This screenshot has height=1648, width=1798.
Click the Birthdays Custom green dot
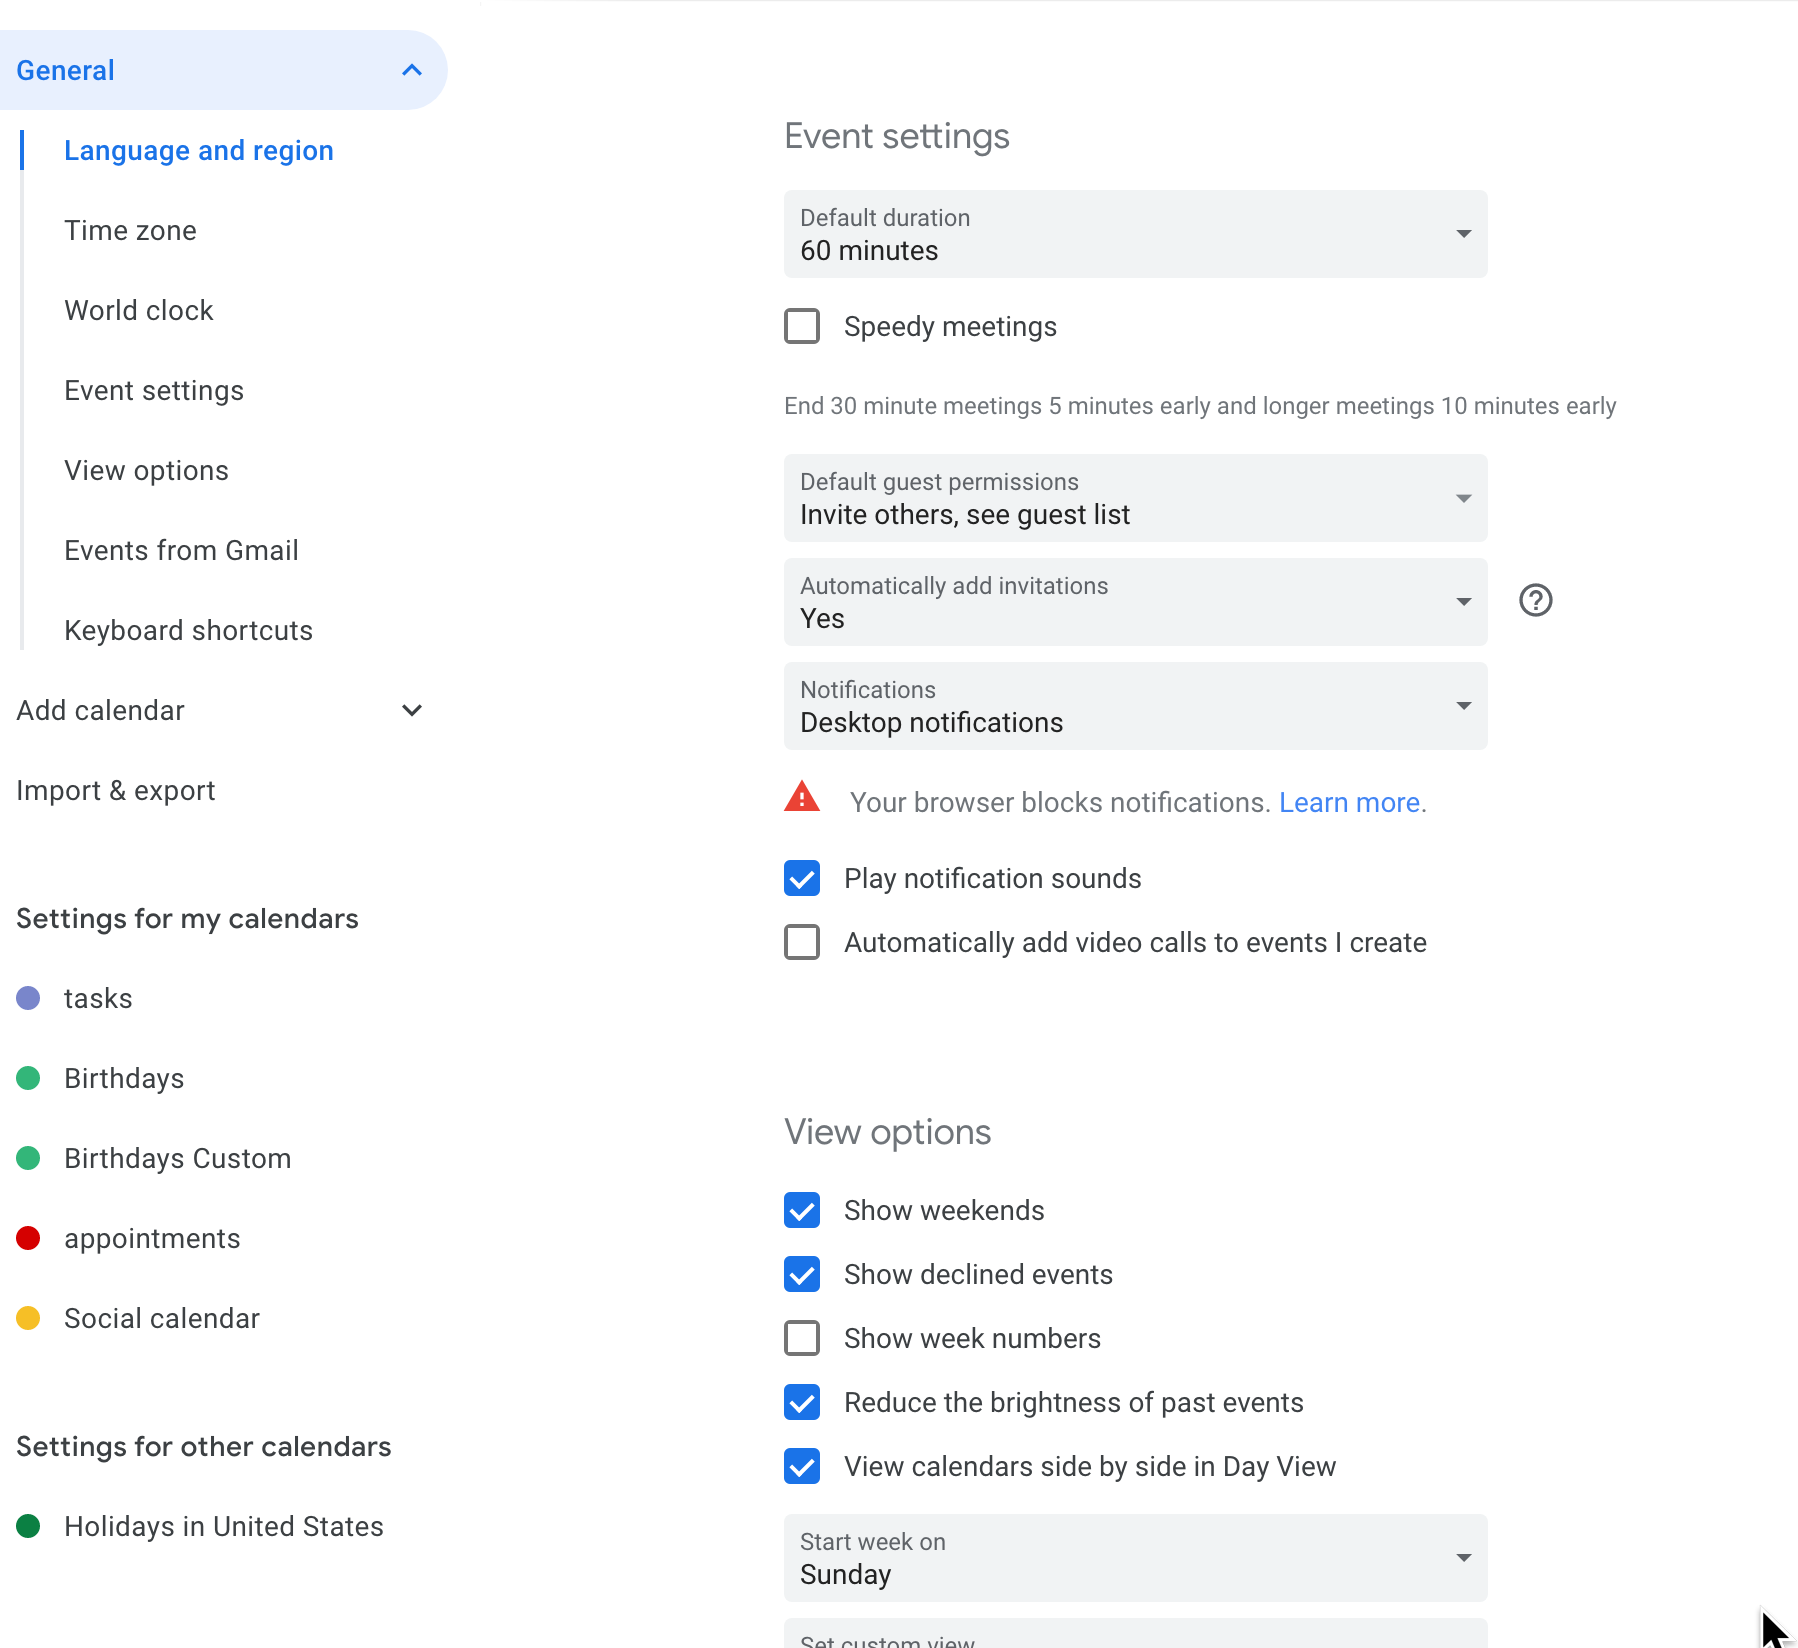pyautogui.click(x=29, y=1158)
